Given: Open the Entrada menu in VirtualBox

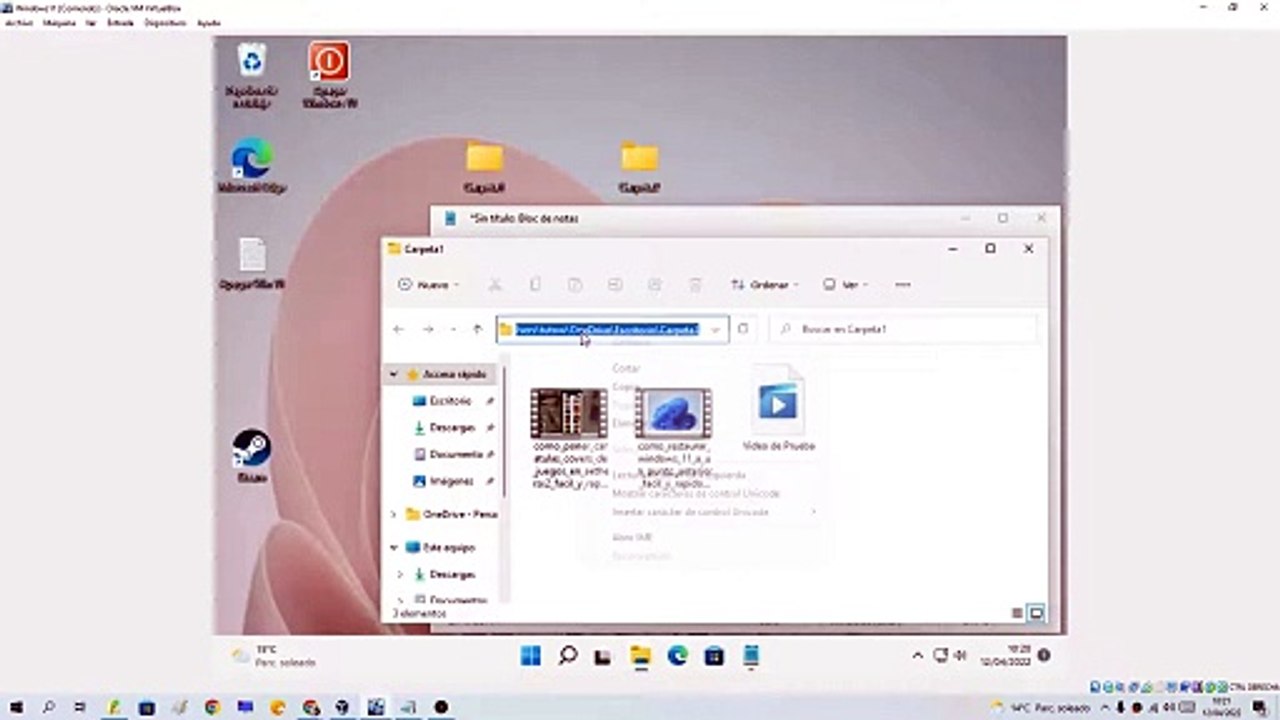Looking at the screenshot, I should pos(120,22).
